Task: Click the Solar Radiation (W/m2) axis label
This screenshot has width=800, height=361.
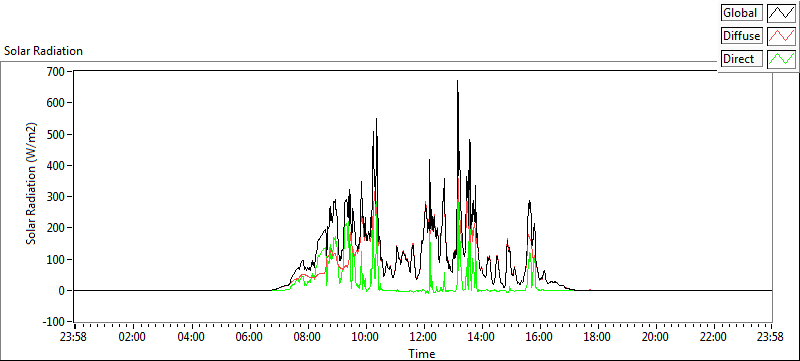Action: click(x=31, y=183)
